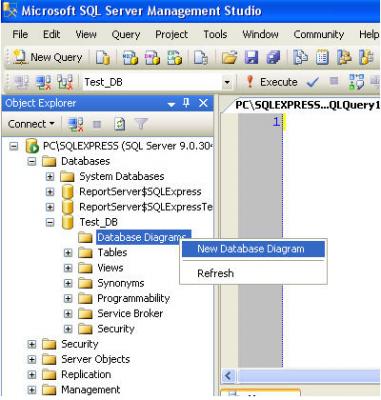Open the File menu
This screenshot has height=400, width=381.
(x=20, y=34)
